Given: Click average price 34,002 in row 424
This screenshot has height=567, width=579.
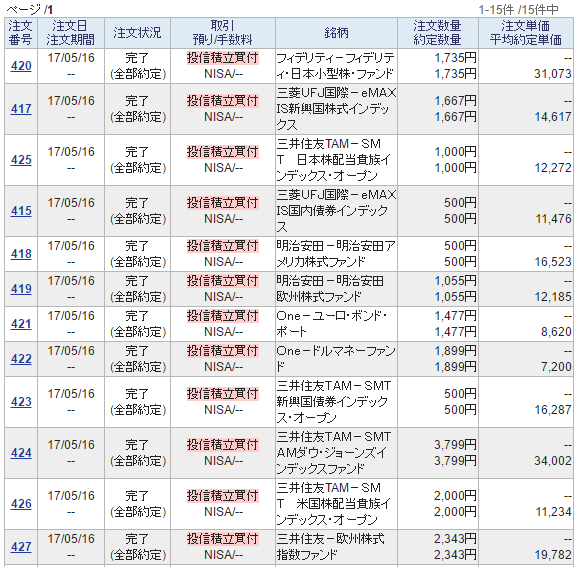Looking at the screenshot, I should 553,461.
